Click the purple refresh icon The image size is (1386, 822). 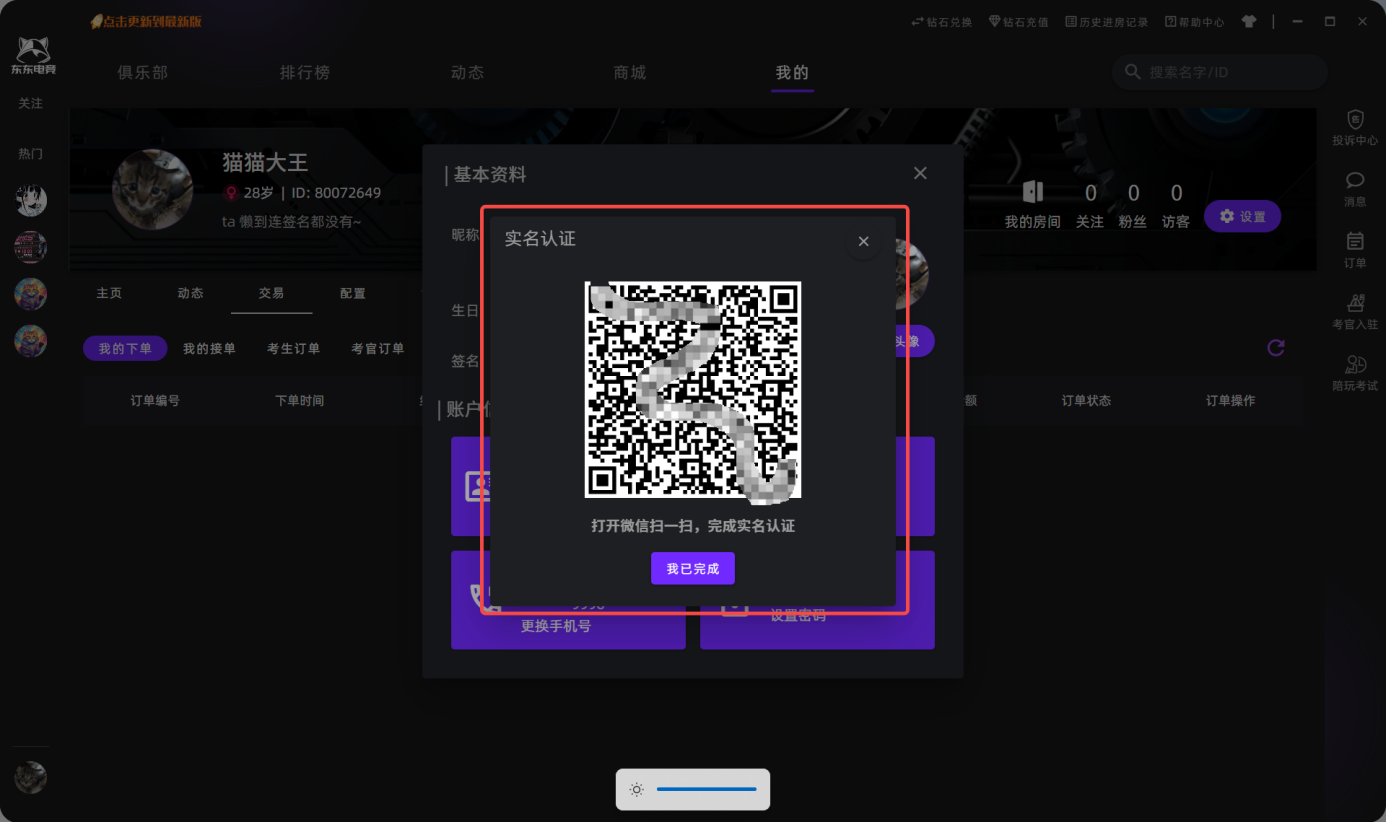[1275, 347]
